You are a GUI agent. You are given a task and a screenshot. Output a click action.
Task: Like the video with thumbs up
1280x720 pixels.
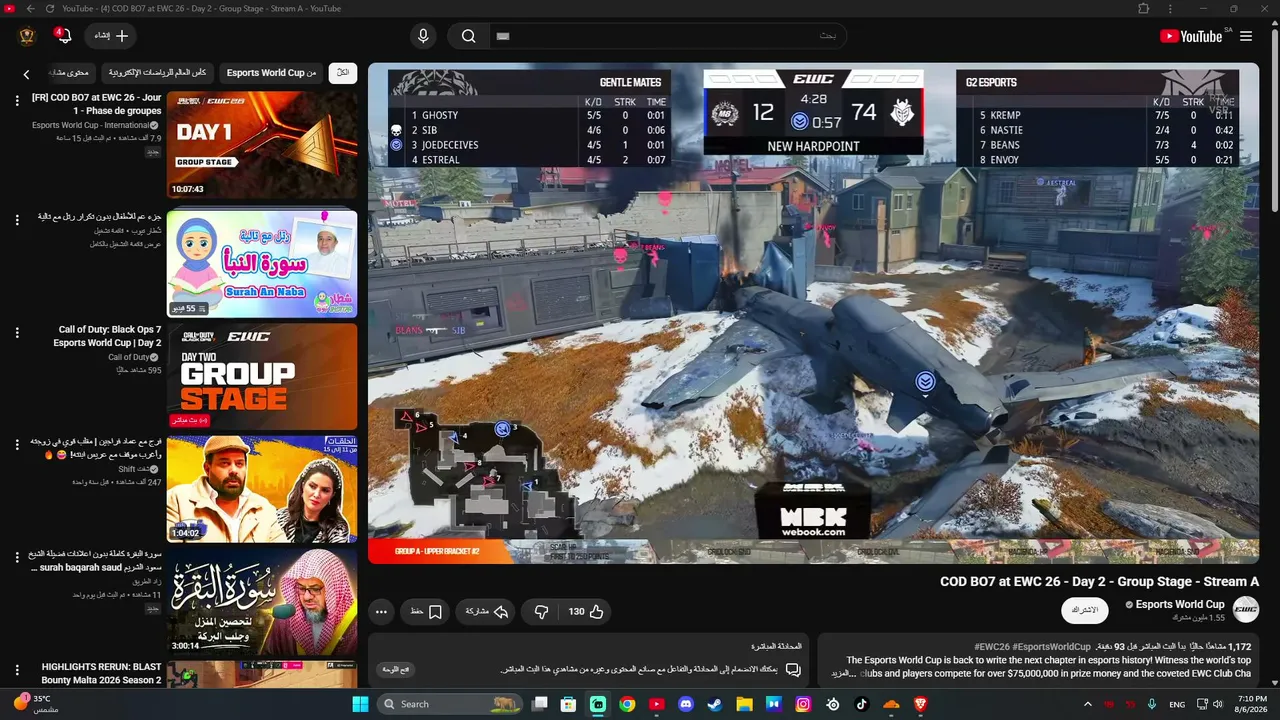(x=587, y=612)
